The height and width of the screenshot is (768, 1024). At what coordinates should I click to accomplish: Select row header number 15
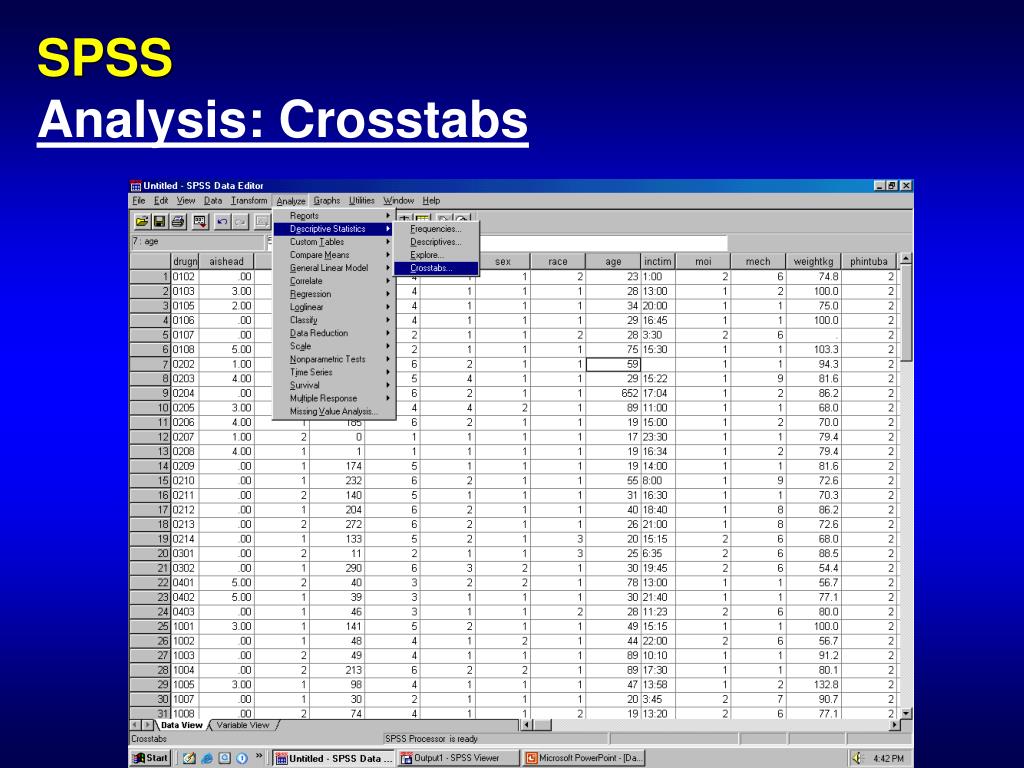[150, 481]
